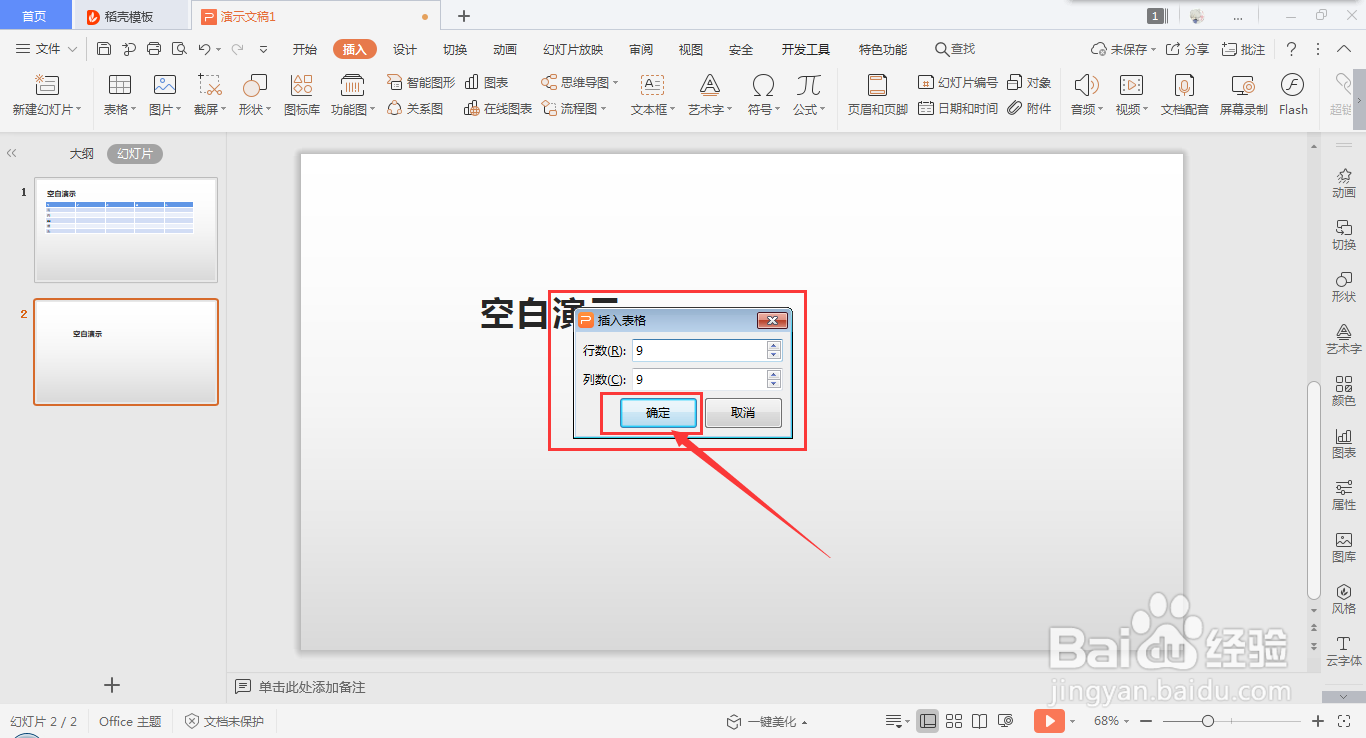Confirm table insertion with 确定 button
1366x738 pixels.
[657, 413]
